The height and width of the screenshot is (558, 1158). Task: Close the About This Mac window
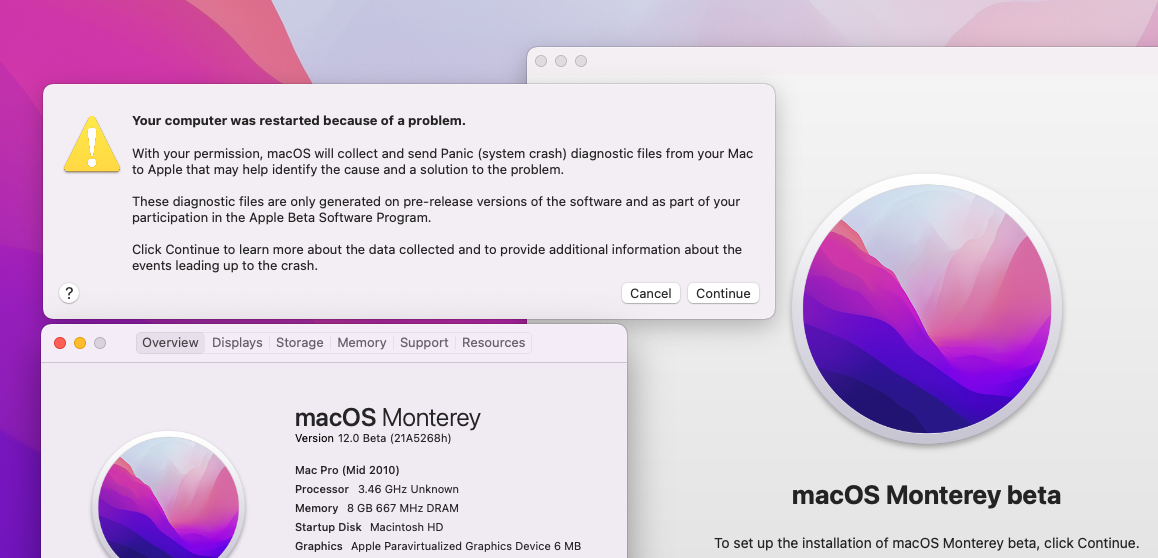click(x=61, y=343)
